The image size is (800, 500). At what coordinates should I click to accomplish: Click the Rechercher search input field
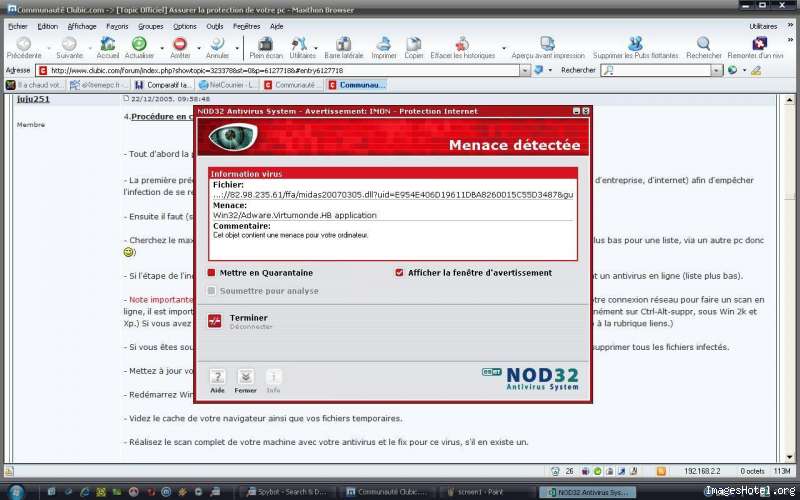coord(656,70)
